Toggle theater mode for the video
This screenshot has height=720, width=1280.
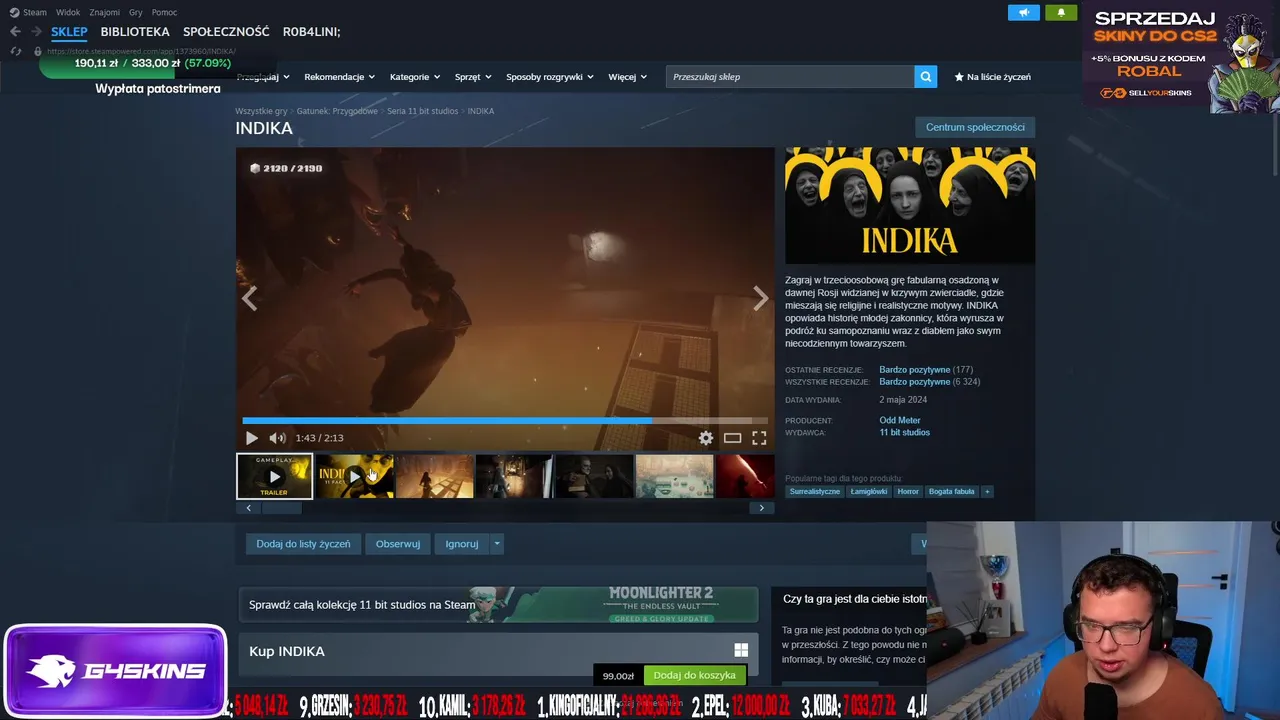click(x=732, y=438)
